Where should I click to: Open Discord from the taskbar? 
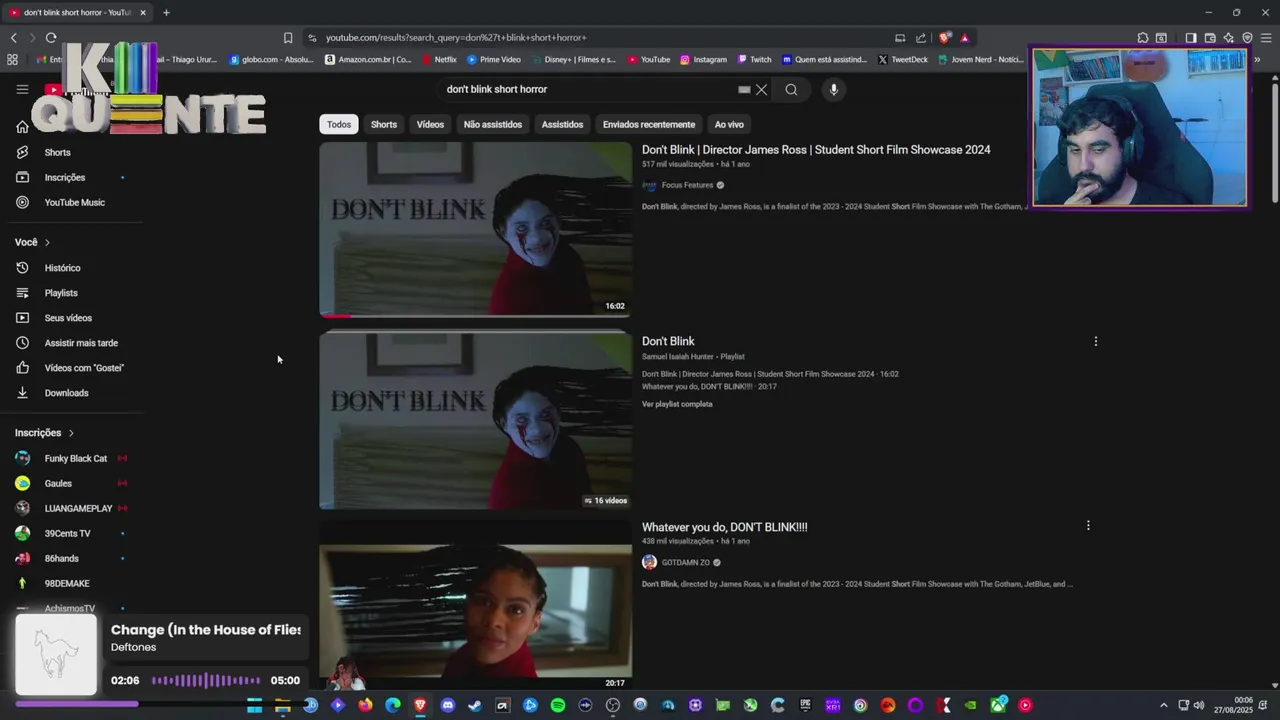click(447, 705)
